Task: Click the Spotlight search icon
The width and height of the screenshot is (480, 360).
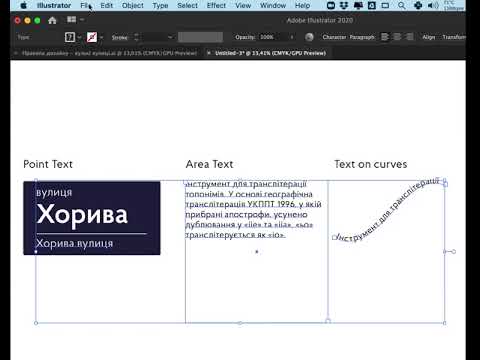Action: pyautogui.click(x=402, y=6)
